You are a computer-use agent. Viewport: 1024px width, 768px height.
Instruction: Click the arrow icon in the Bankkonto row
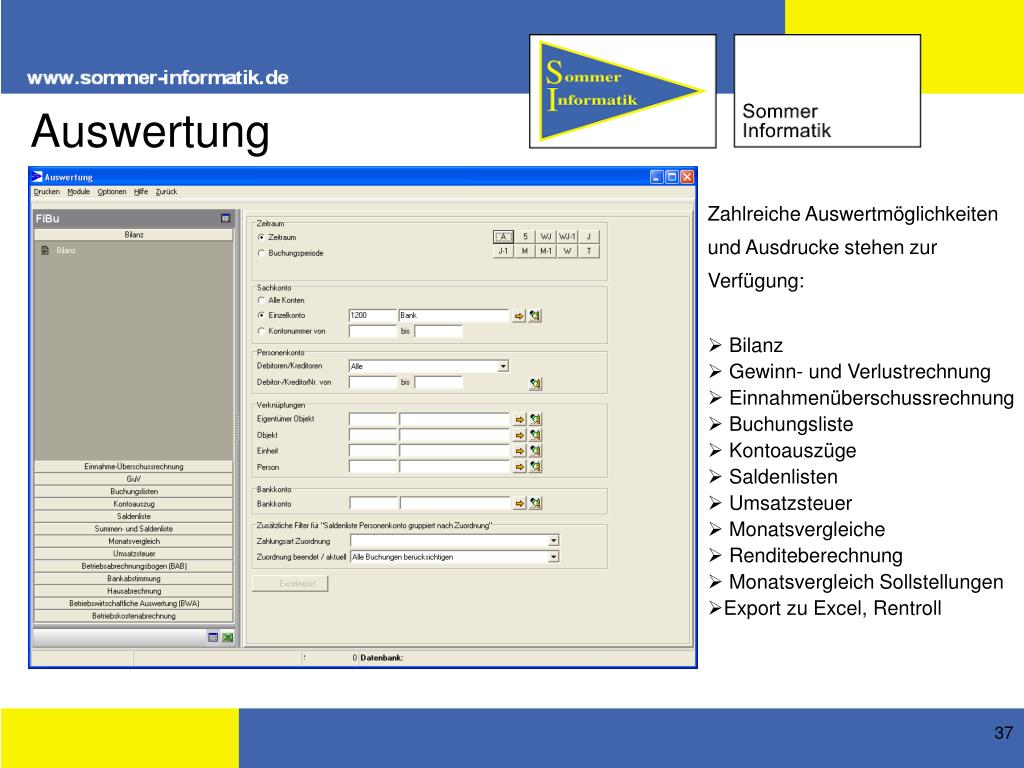click(x=520, y=504)
